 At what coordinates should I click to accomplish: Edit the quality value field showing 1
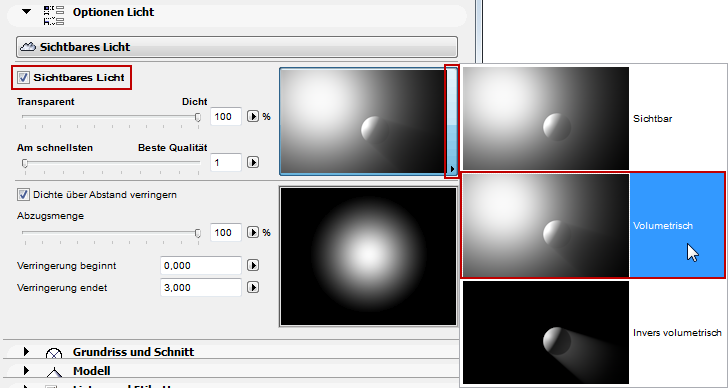[x=226, y=162]
